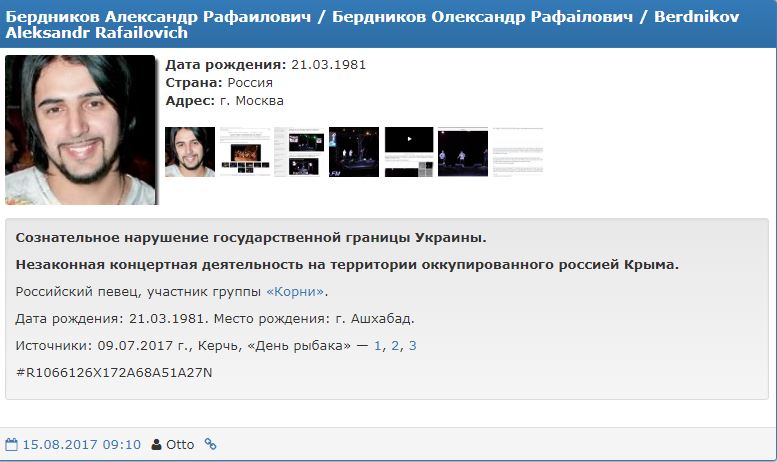Open the «Корни» group link
777x462 pixels.
click(295, 291)
